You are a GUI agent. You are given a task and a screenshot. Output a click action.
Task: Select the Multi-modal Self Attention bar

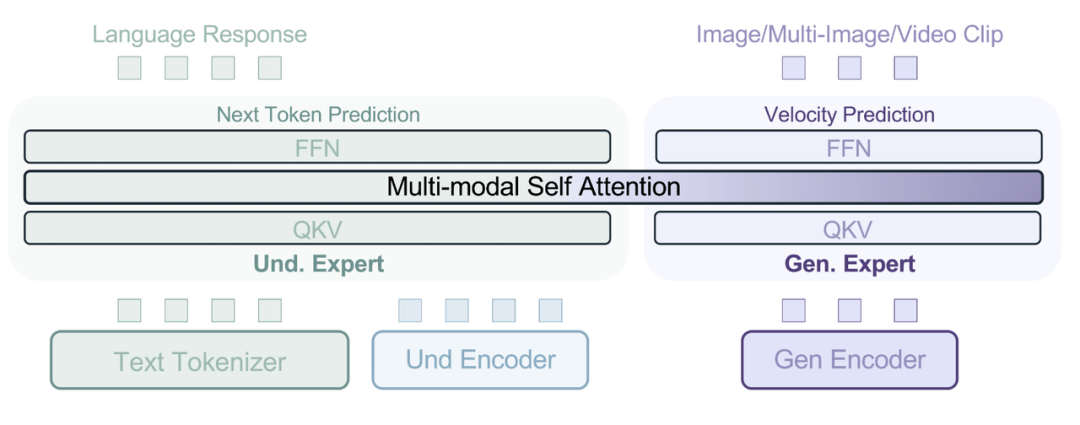coord(534,187)
